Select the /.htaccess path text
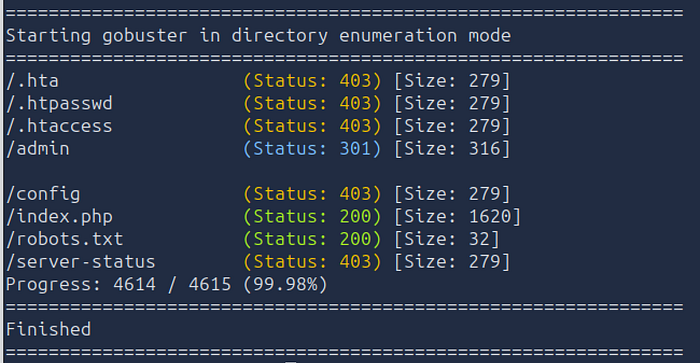Image resolution: width=700 pixels, height=363 pixels. 59,126
